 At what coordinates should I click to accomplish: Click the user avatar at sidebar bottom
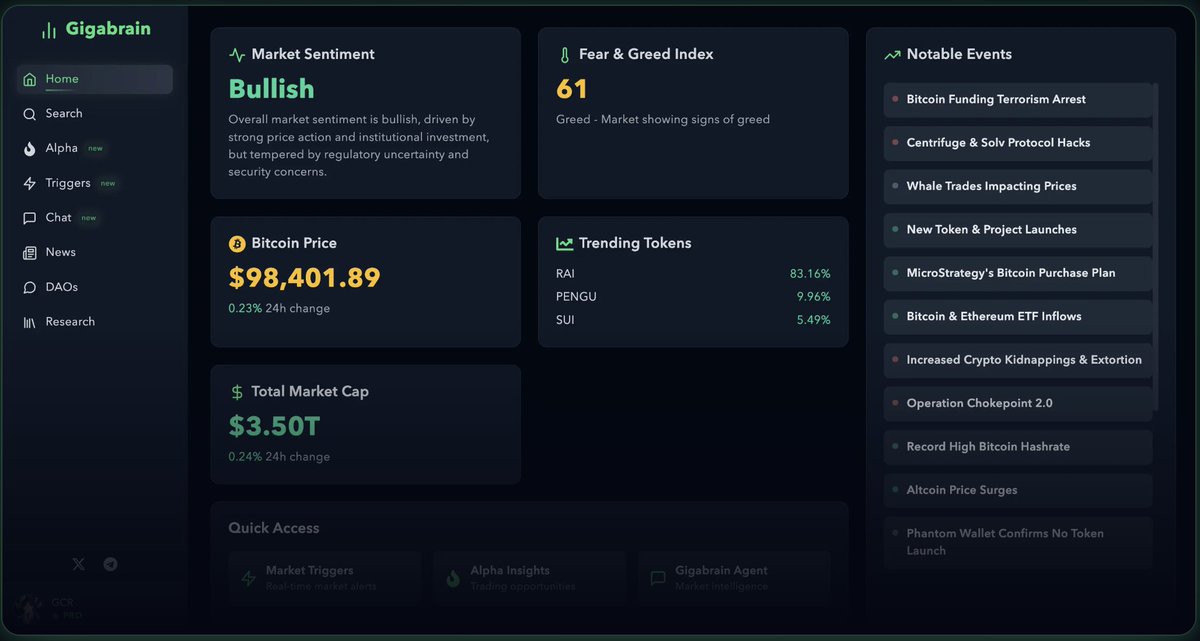(x=28, y=609)
